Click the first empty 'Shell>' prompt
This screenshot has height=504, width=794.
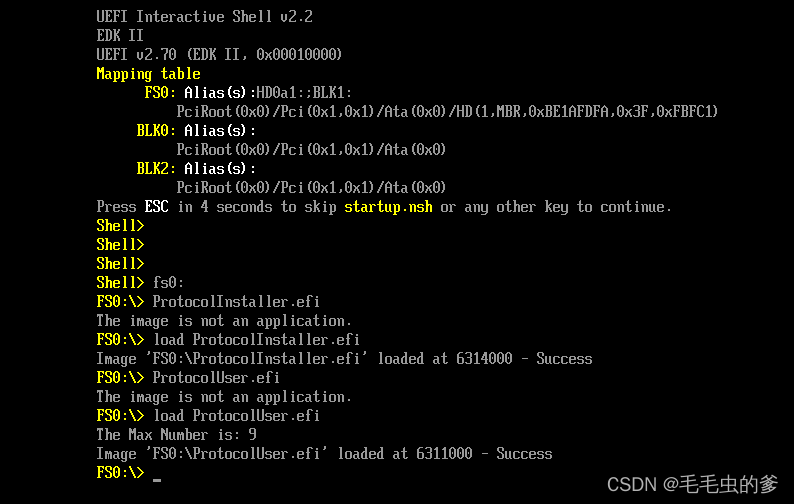click(121, 226)
